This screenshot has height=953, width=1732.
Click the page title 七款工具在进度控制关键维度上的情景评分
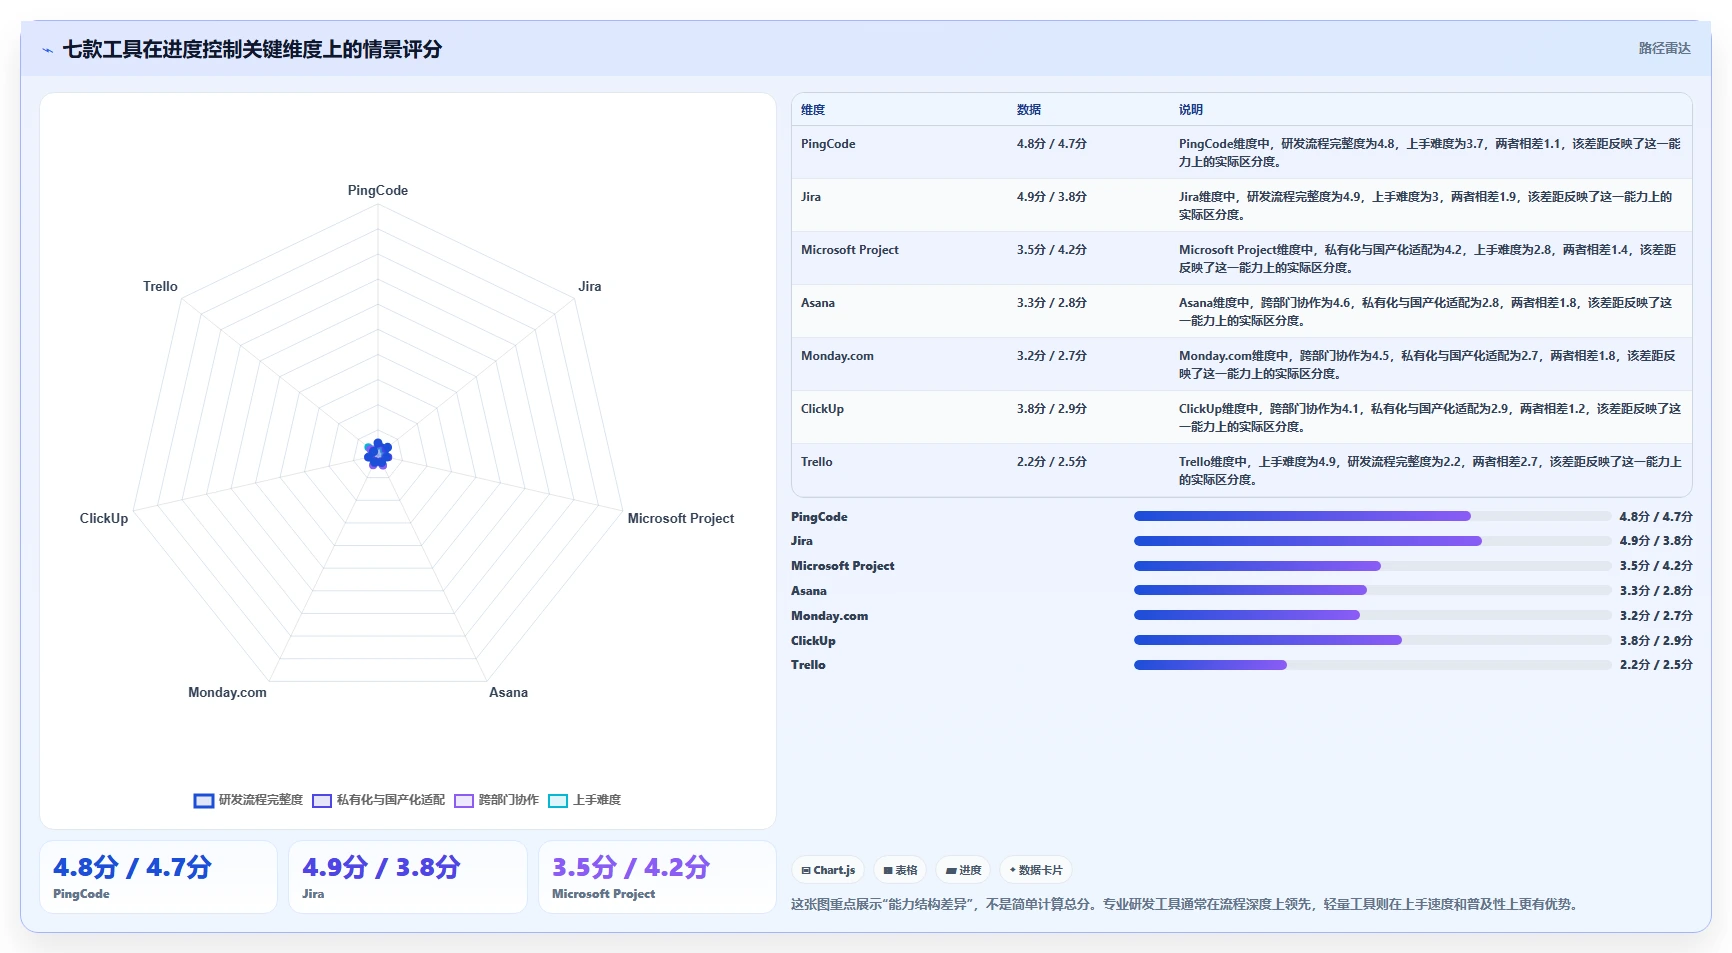252,50
